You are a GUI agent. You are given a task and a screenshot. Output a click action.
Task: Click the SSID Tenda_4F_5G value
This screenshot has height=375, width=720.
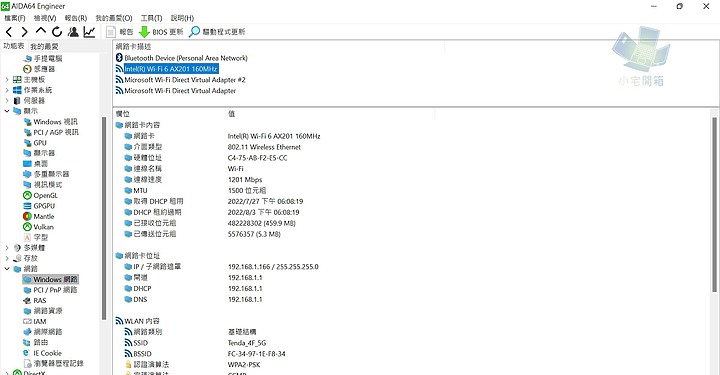pos(247,343)
